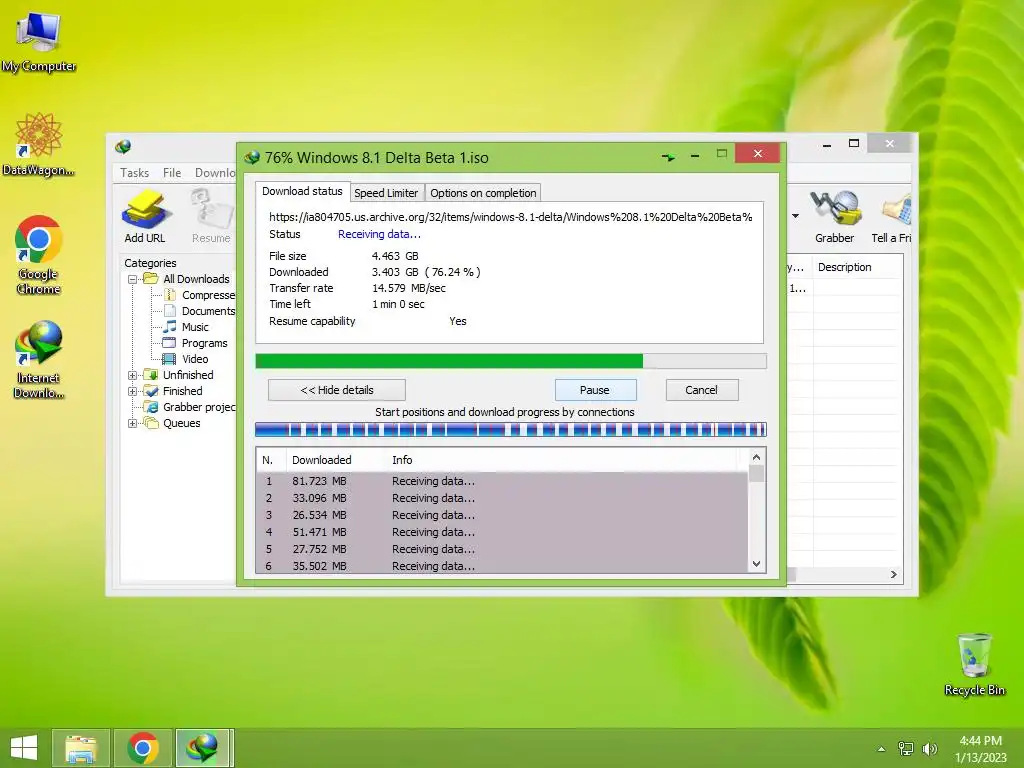1024x768 pixels.
Task: Open the Tasks menu
Action: coord(135,173)
